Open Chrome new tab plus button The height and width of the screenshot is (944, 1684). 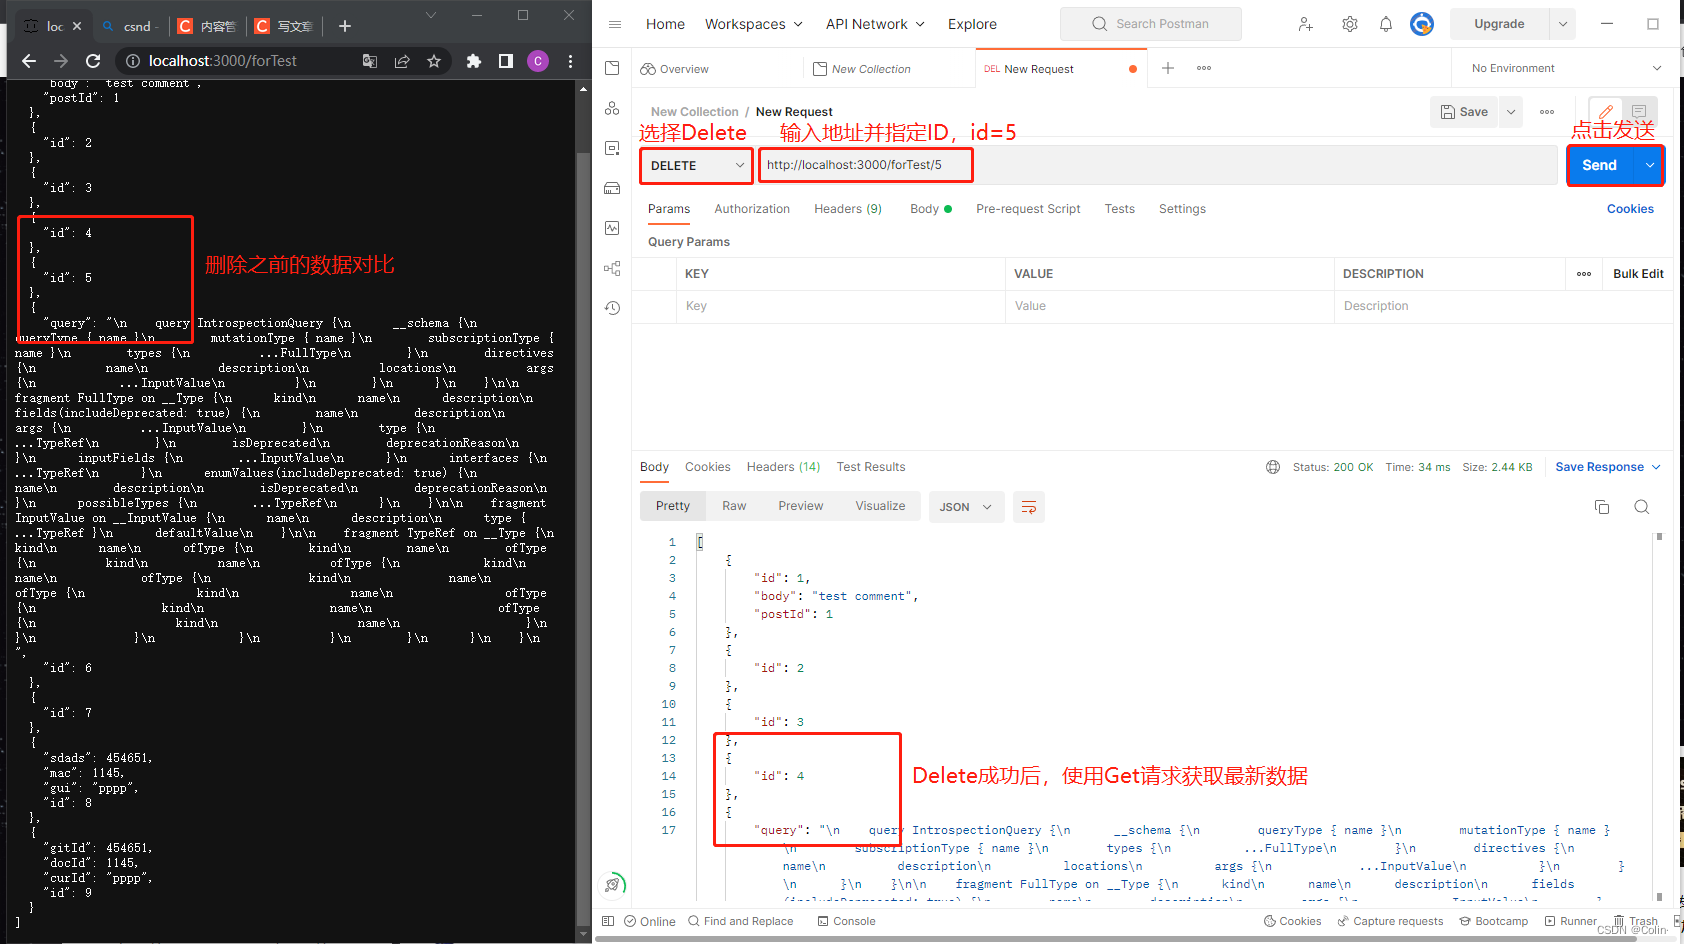(345, 26)
